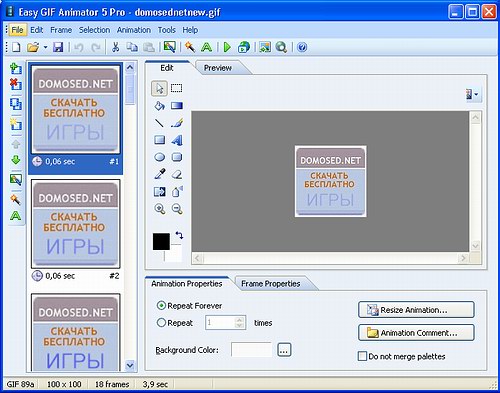Select the line drawing tool

click(x=159, y=123)
